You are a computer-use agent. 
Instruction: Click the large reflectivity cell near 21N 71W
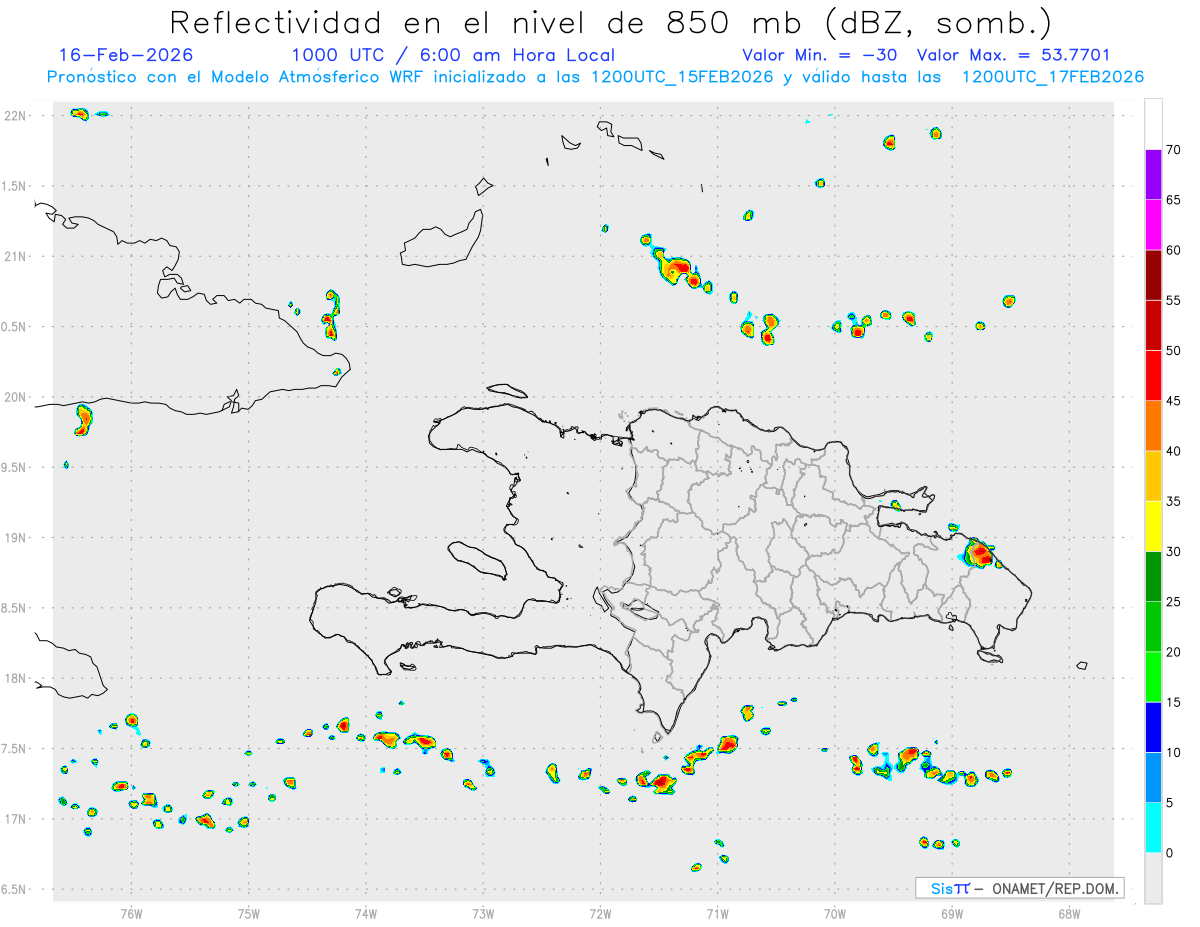[x=677, y=268]
